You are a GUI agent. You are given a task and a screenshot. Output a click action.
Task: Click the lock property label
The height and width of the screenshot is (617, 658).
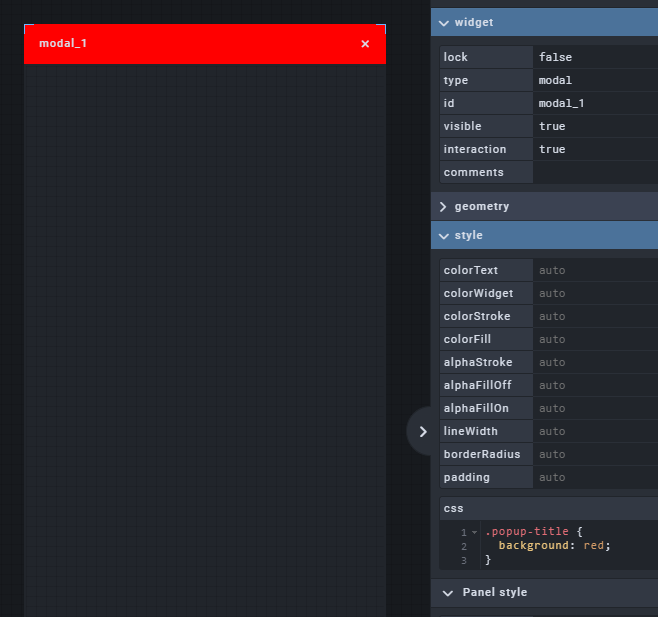pyautogui.click(x=486, y=57)
